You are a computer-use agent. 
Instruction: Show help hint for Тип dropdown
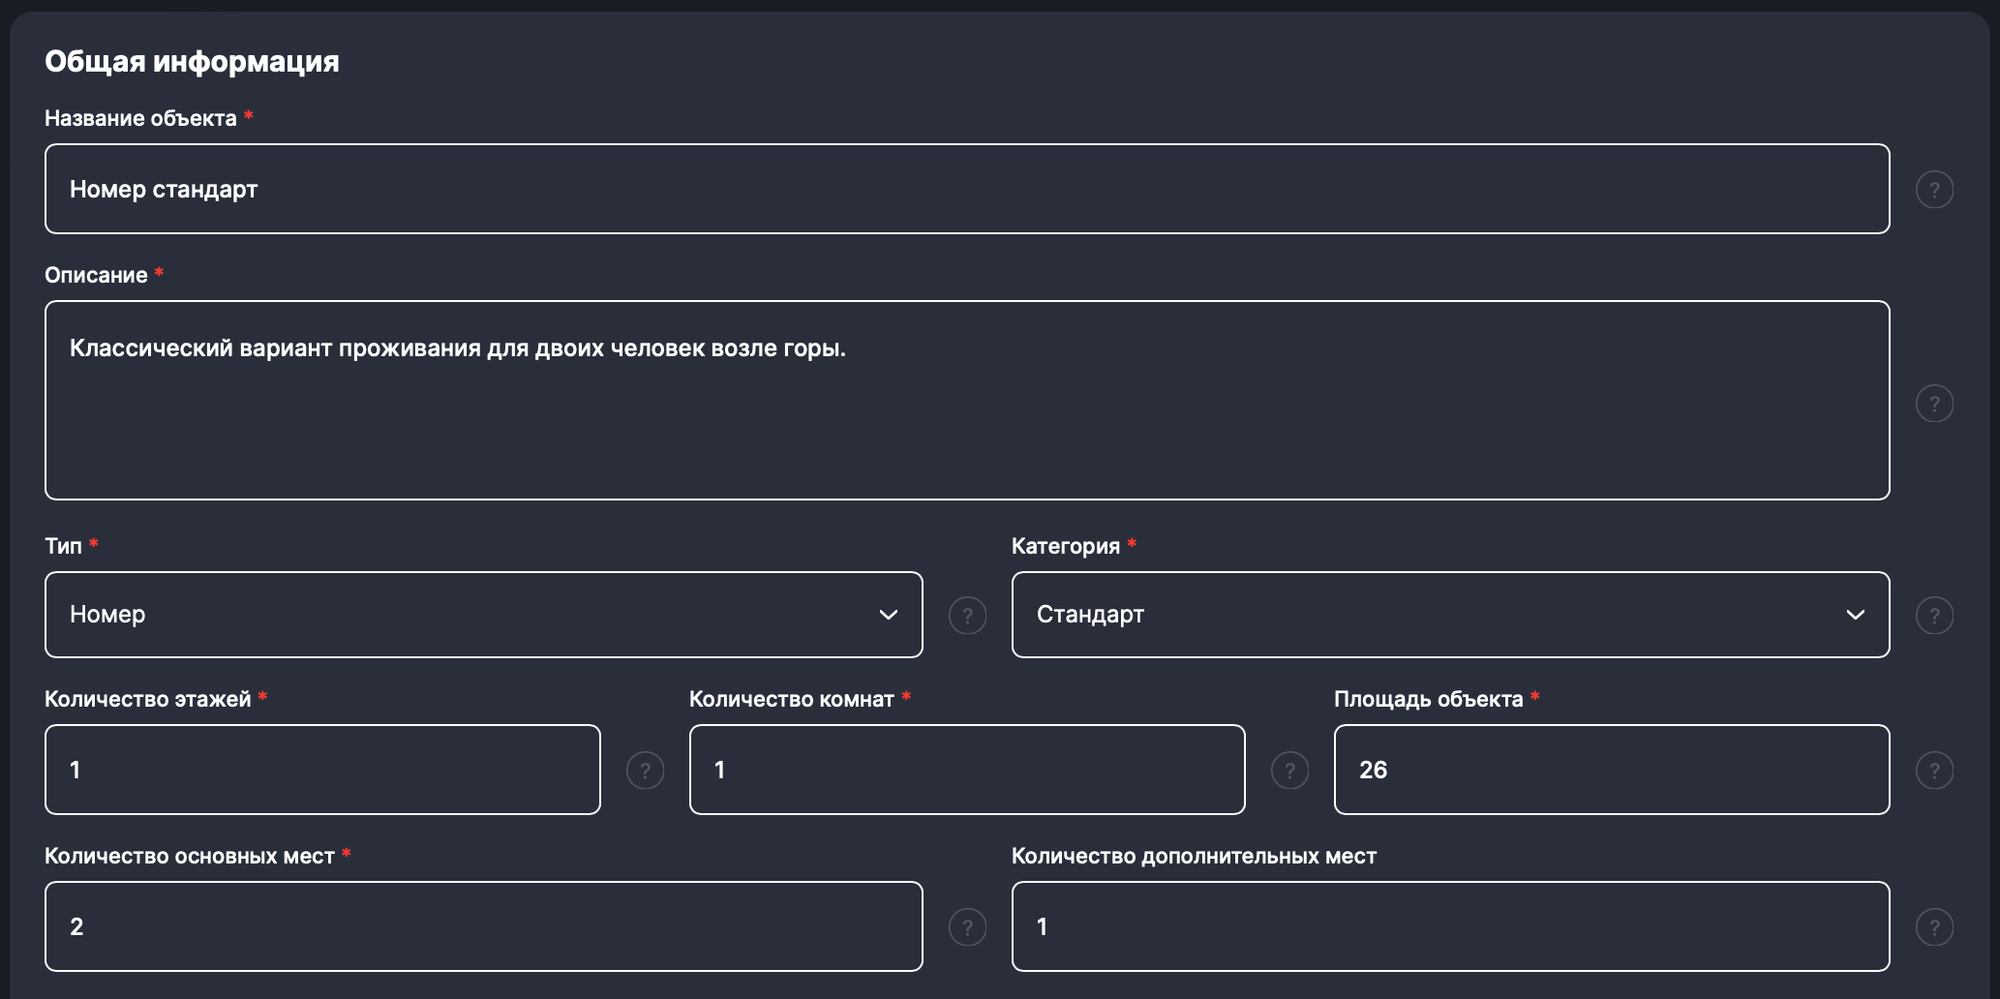pos(967,616)
